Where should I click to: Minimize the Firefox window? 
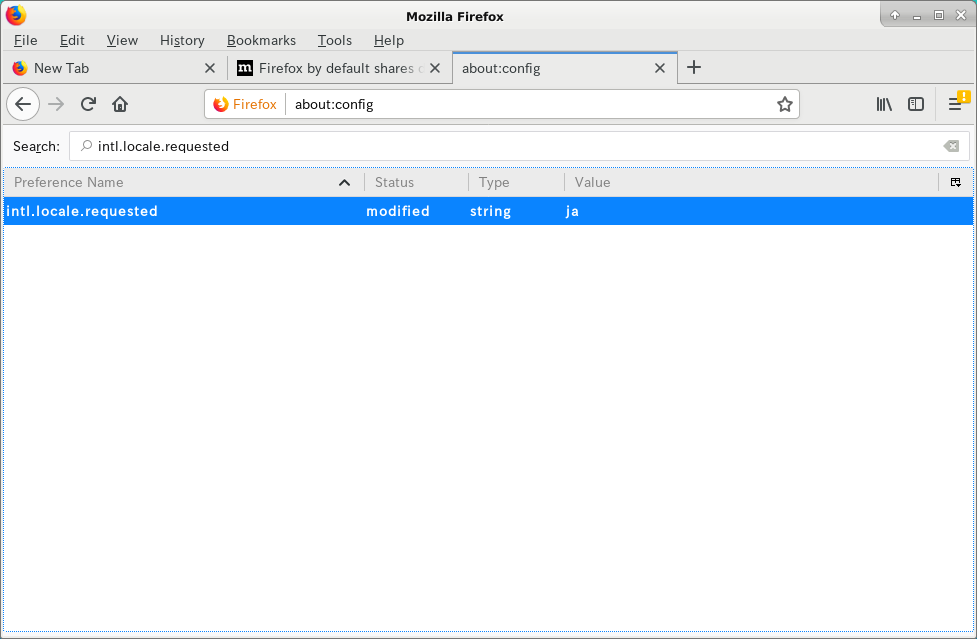[917, 16]
